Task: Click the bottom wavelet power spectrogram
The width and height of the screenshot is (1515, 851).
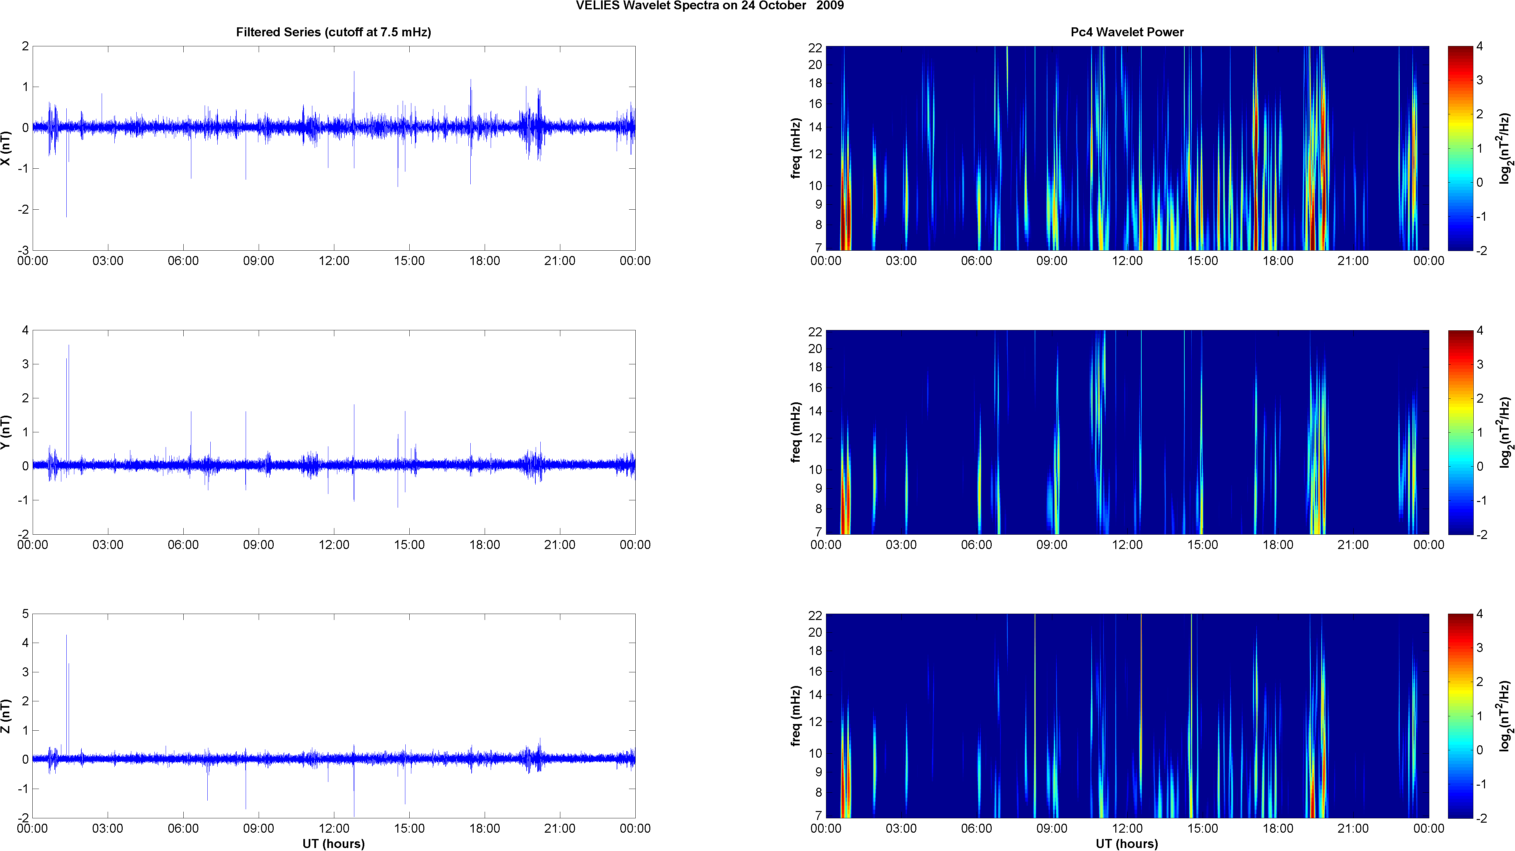Action: [1127, 716]
